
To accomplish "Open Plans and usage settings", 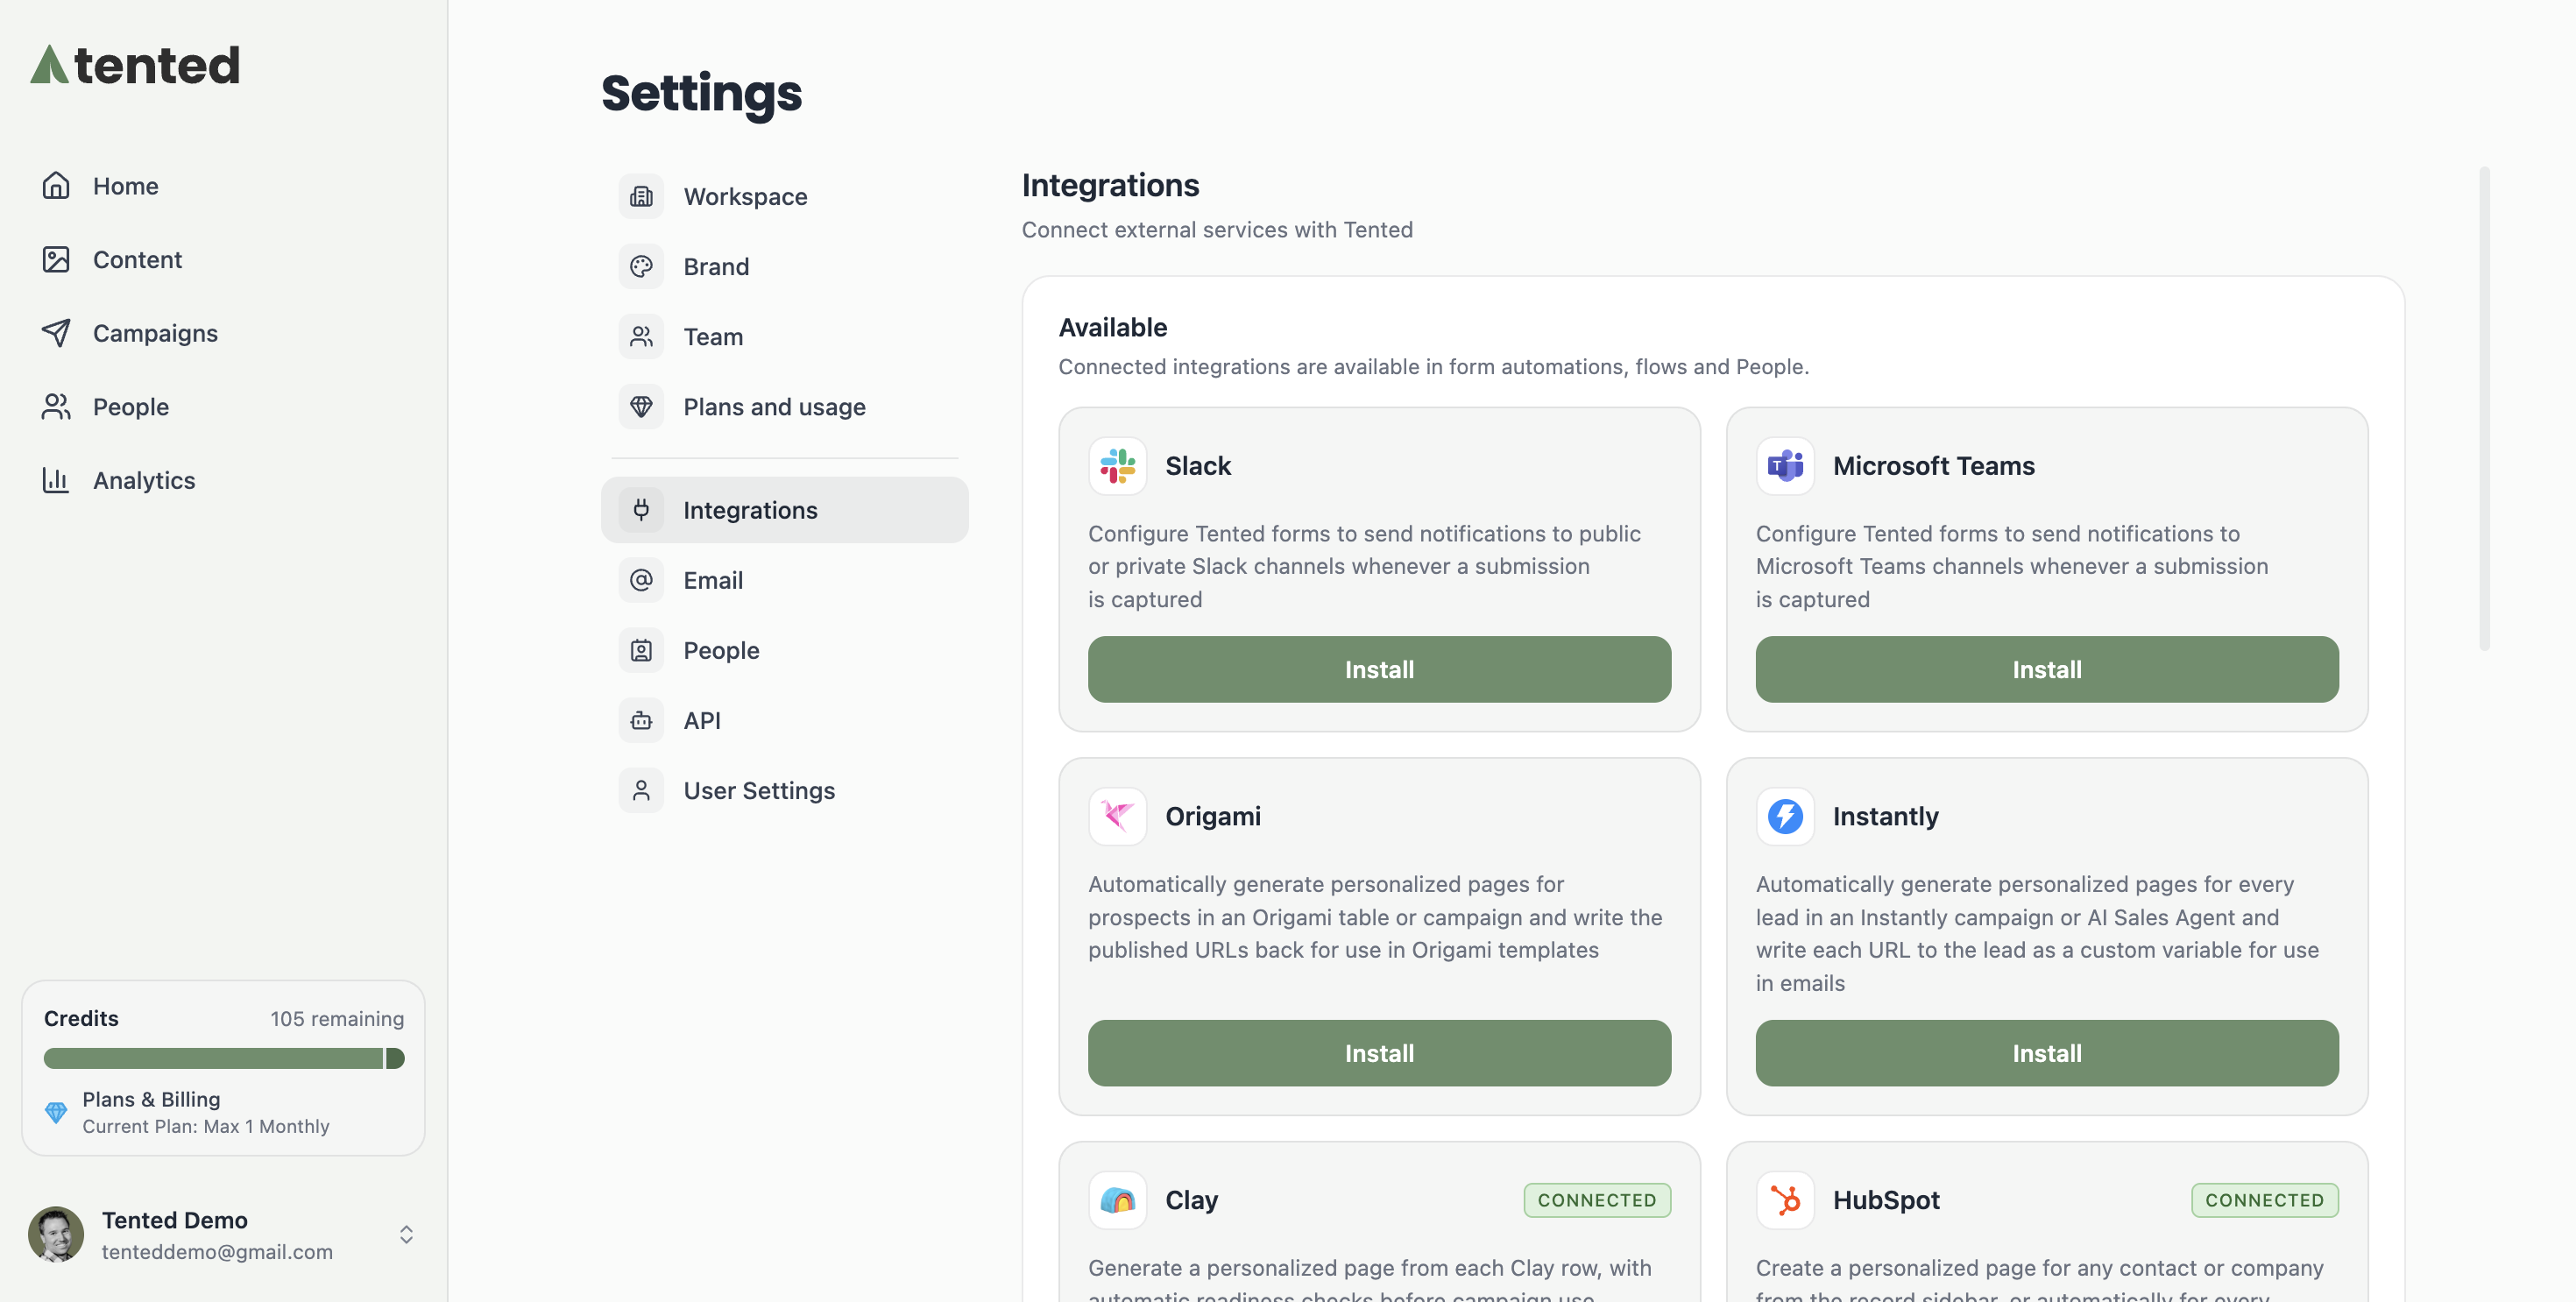I will (x=784, y=407).
